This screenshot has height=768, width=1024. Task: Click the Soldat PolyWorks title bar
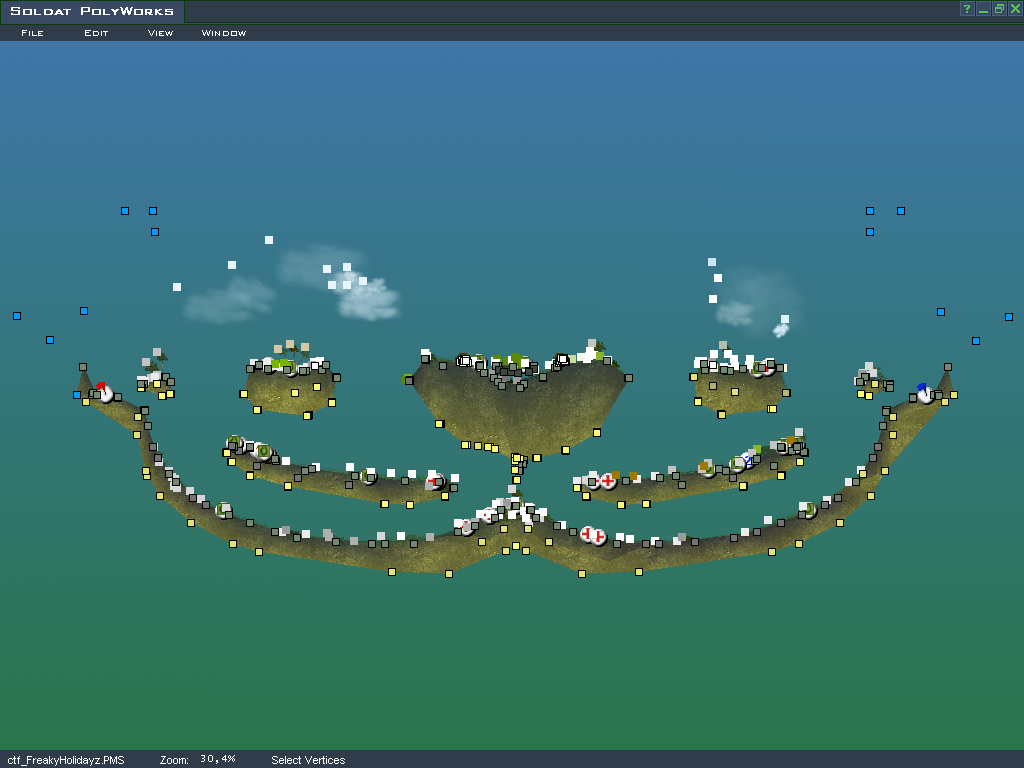pos(500,11)
